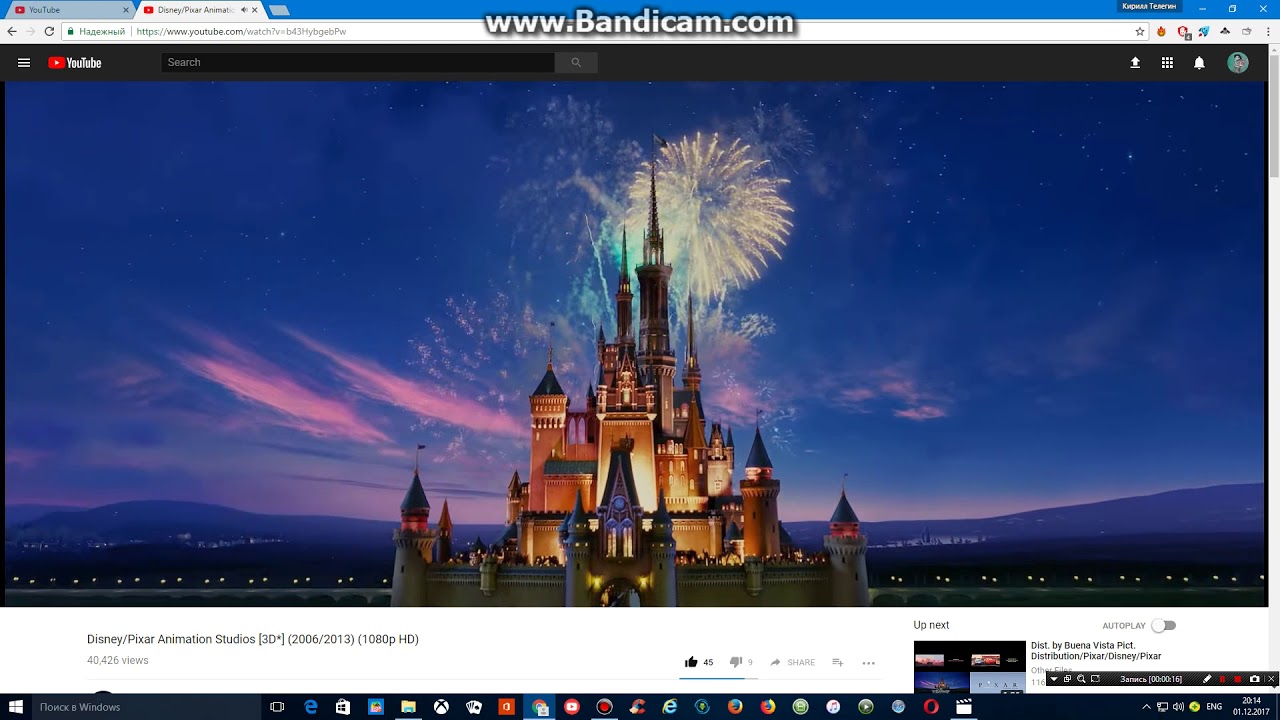Click the blue extension icon in toolbar
1280x720 pixels.
point(1204,32)
